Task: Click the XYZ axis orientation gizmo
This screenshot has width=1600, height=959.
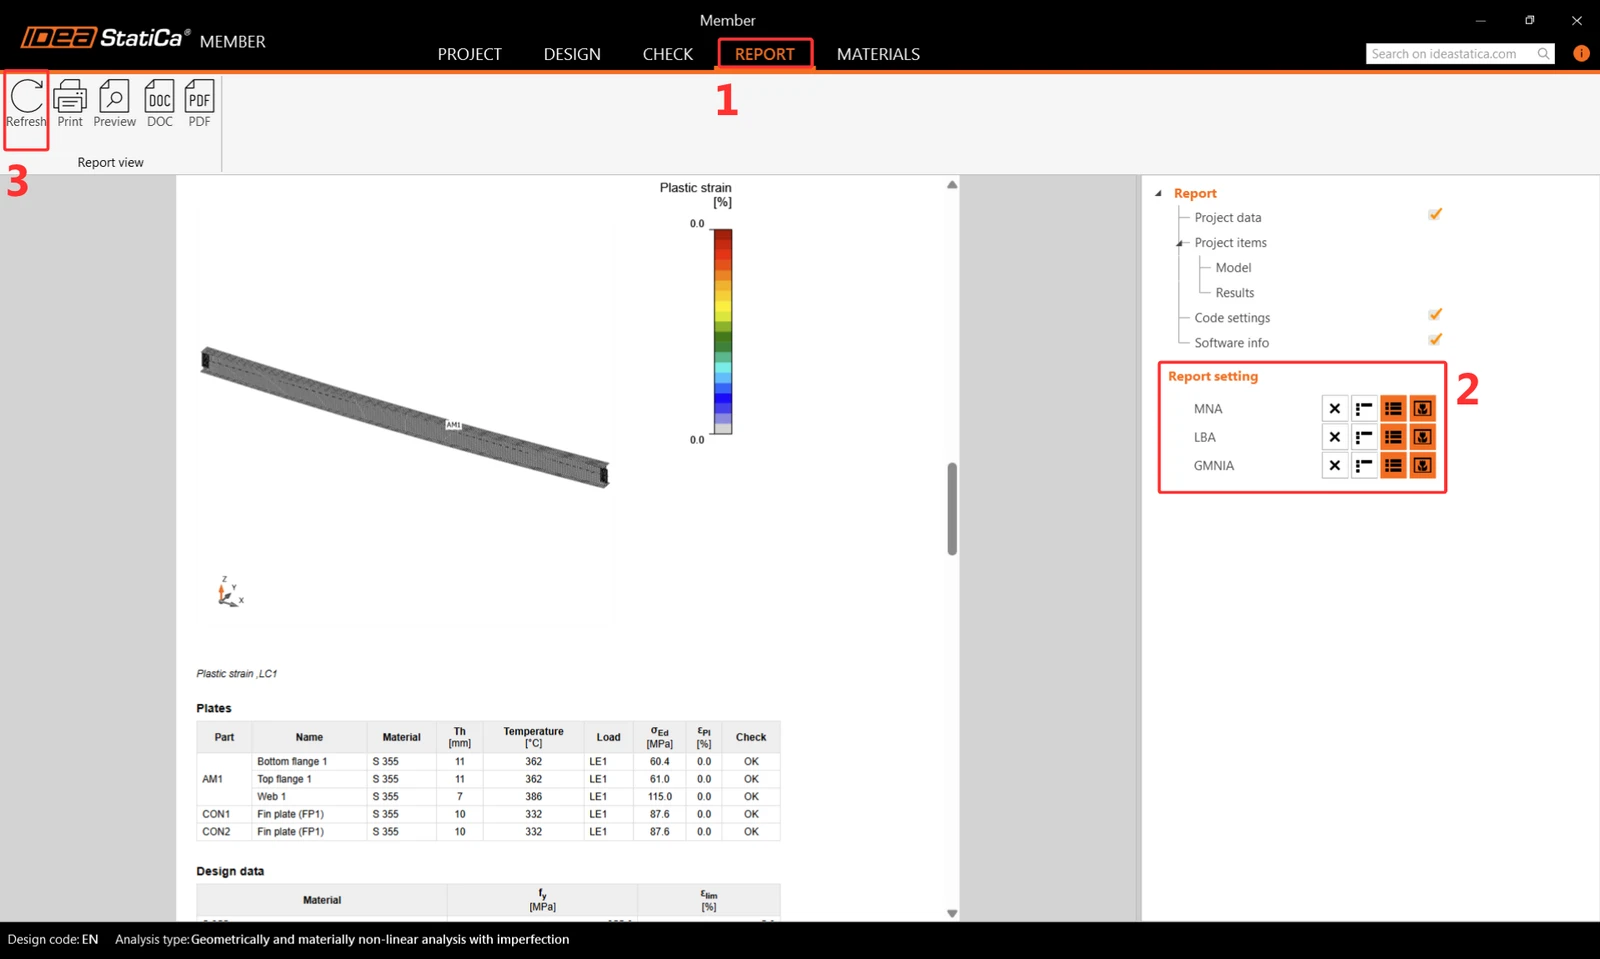Action: [230, 592]
